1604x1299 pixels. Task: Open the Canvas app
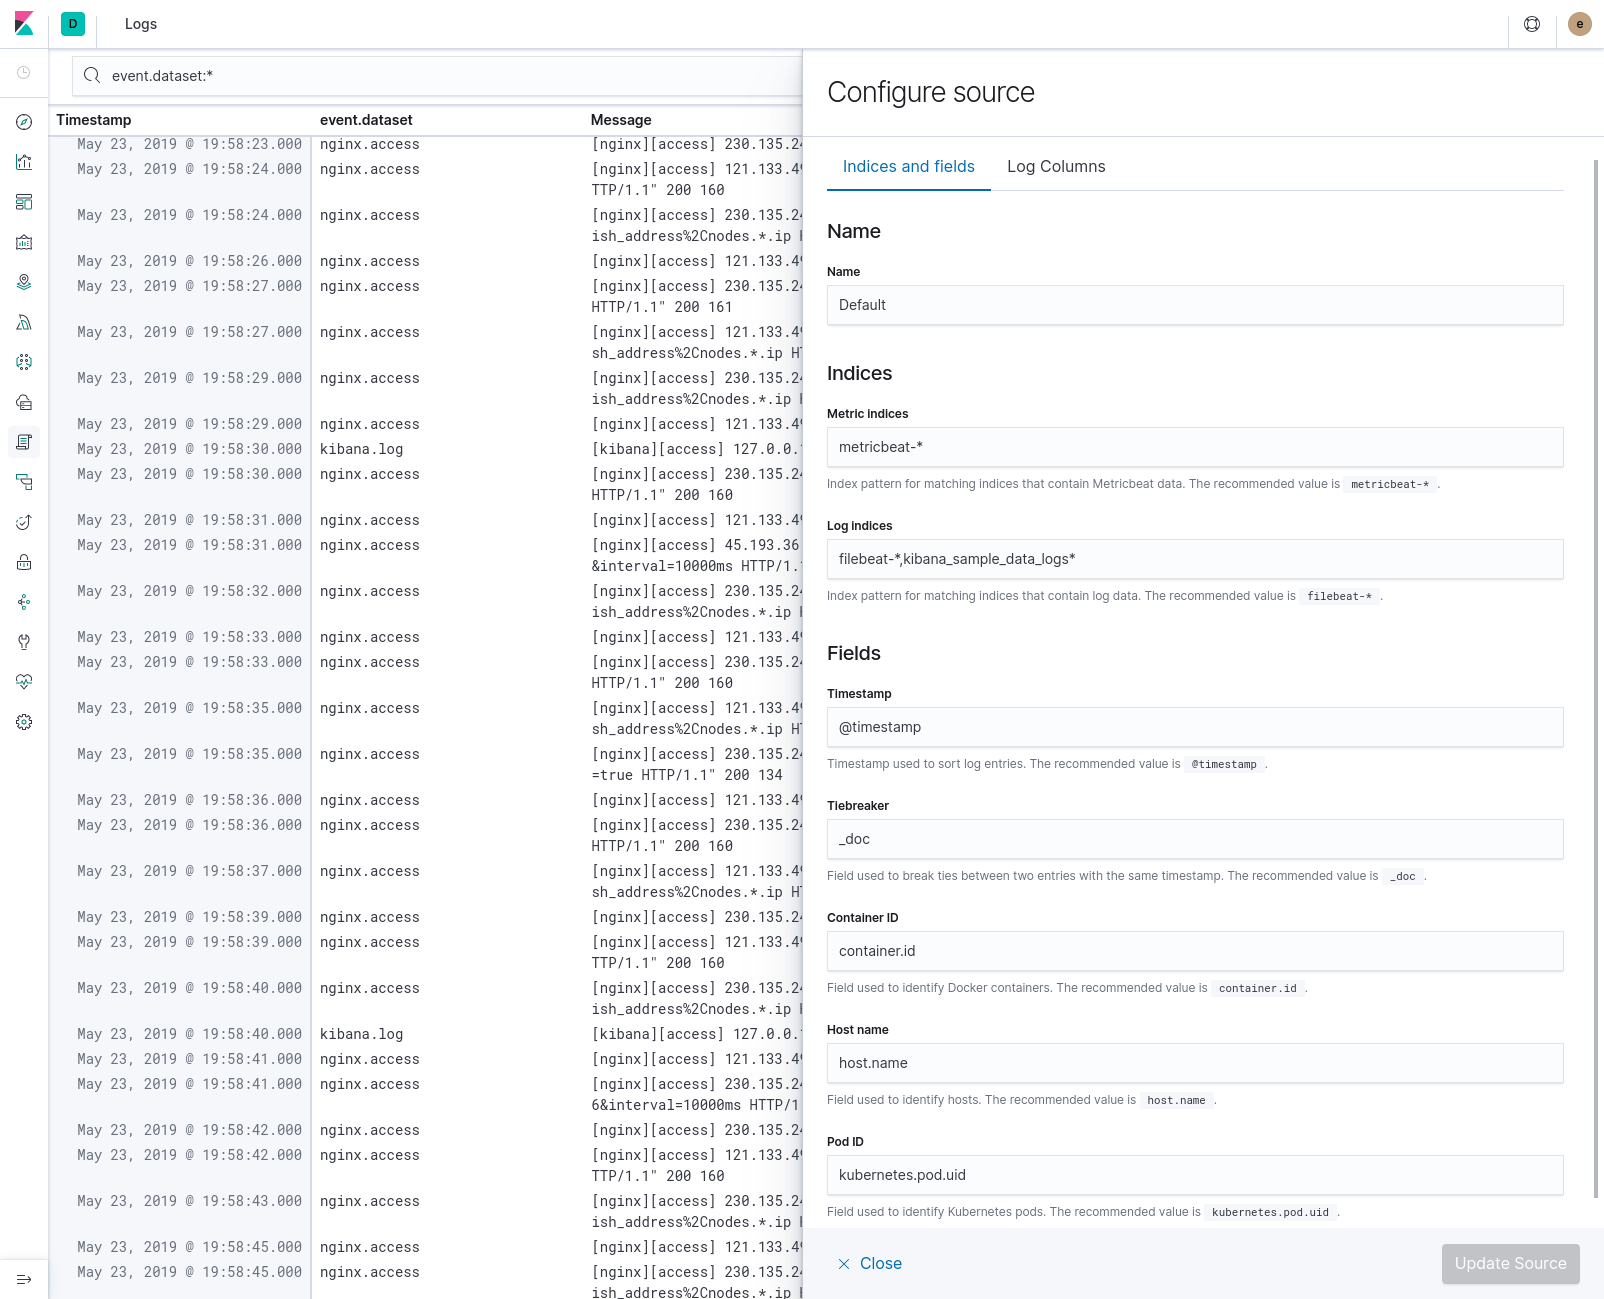(23, 242)
